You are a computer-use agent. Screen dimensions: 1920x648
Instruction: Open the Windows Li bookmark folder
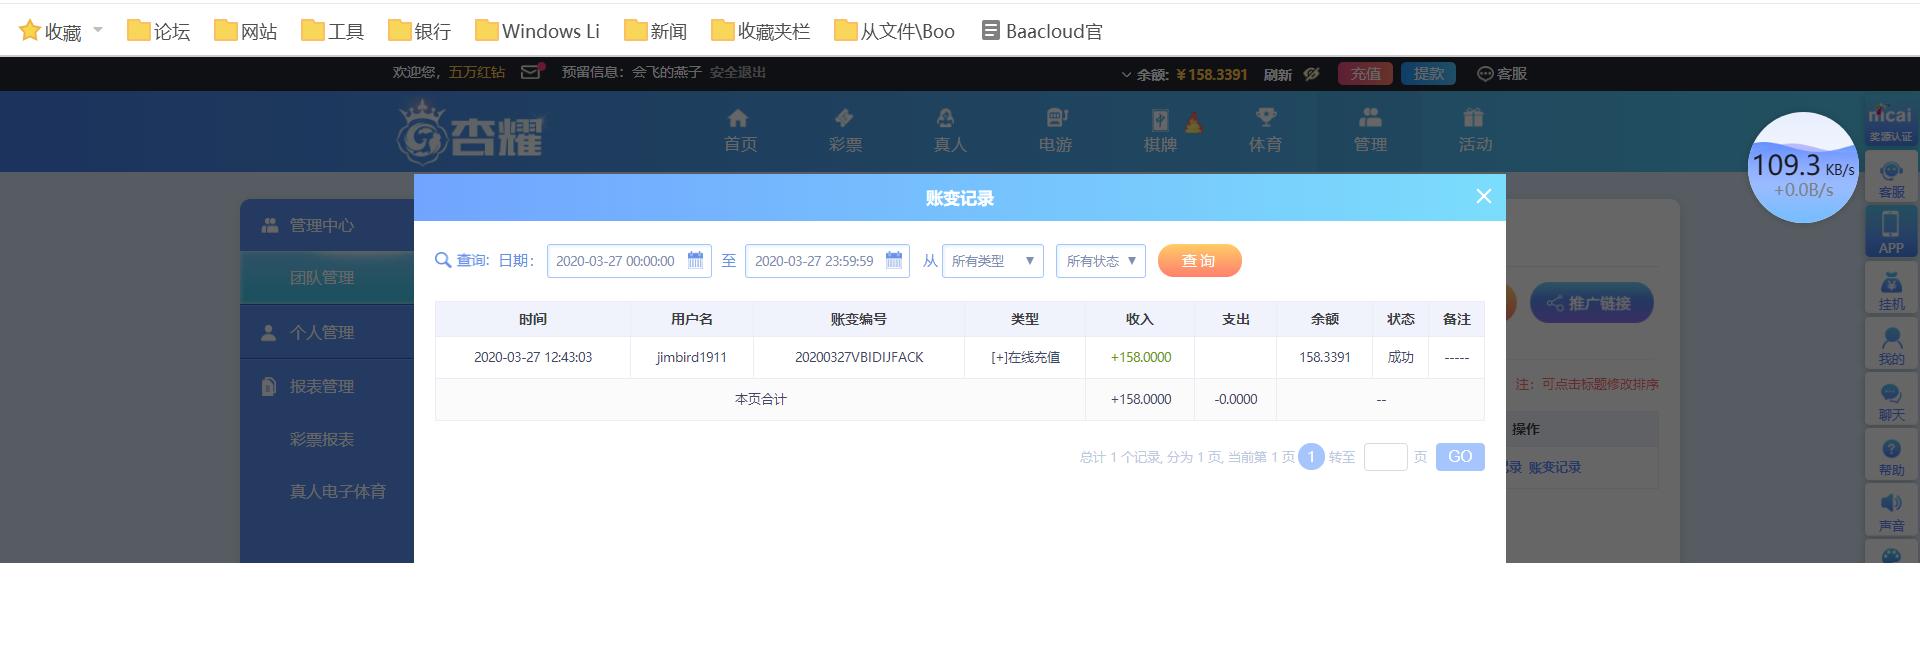point(537,31)
